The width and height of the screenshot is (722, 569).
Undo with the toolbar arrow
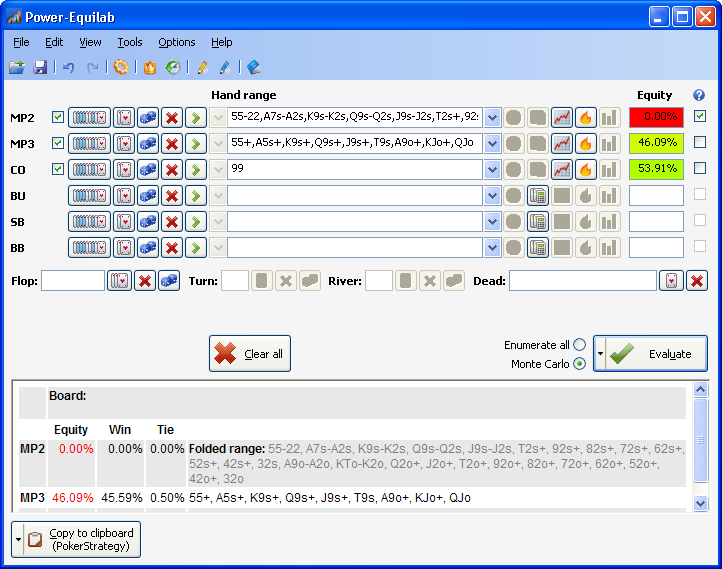(69, 68)
